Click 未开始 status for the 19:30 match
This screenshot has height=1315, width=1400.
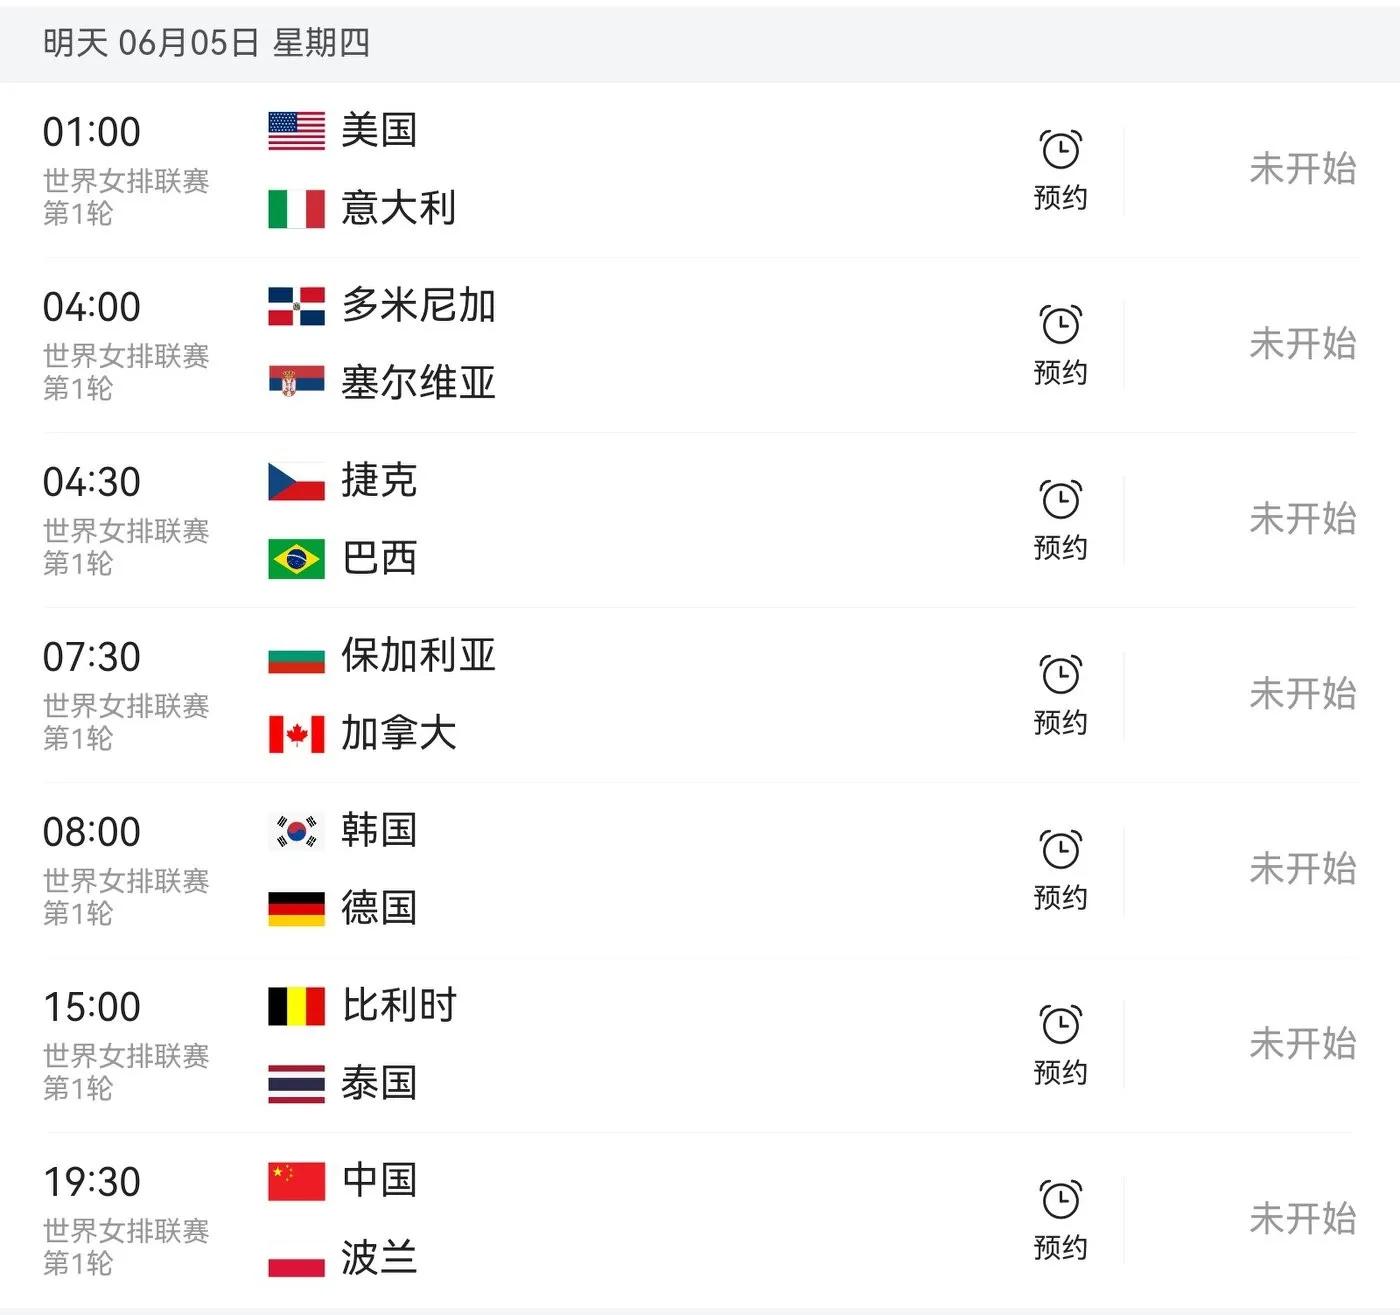1302,1219
